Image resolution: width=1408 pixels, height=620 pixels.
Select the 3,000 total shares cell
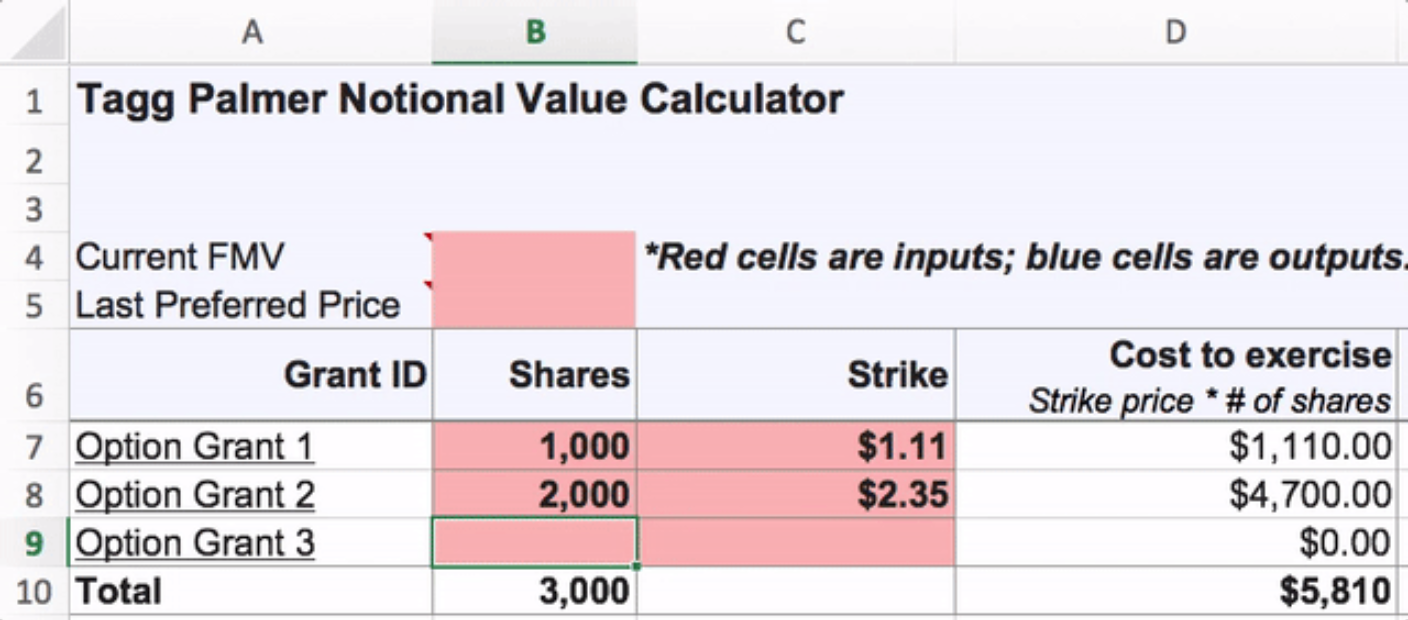pyautogui.click(x=535, y=591)
